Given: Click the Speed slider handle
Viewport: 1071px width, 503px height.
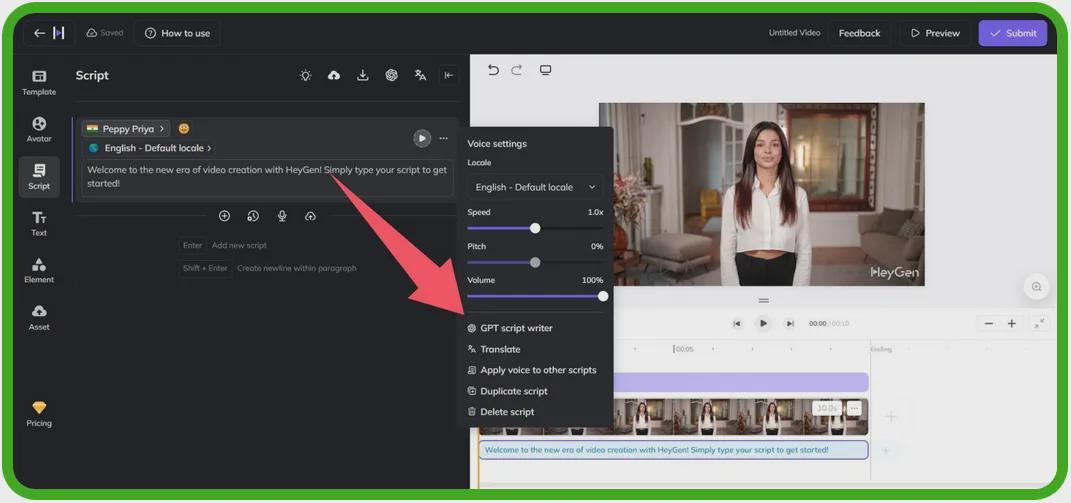Looking at the screenshot, I should [535, 228].
